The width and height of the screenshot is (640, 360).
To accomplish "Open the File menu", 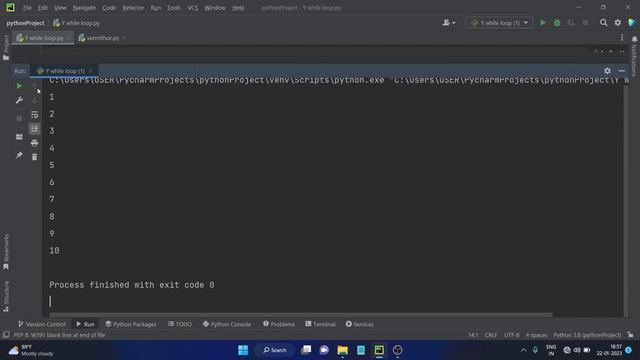I will pos(27,8).
